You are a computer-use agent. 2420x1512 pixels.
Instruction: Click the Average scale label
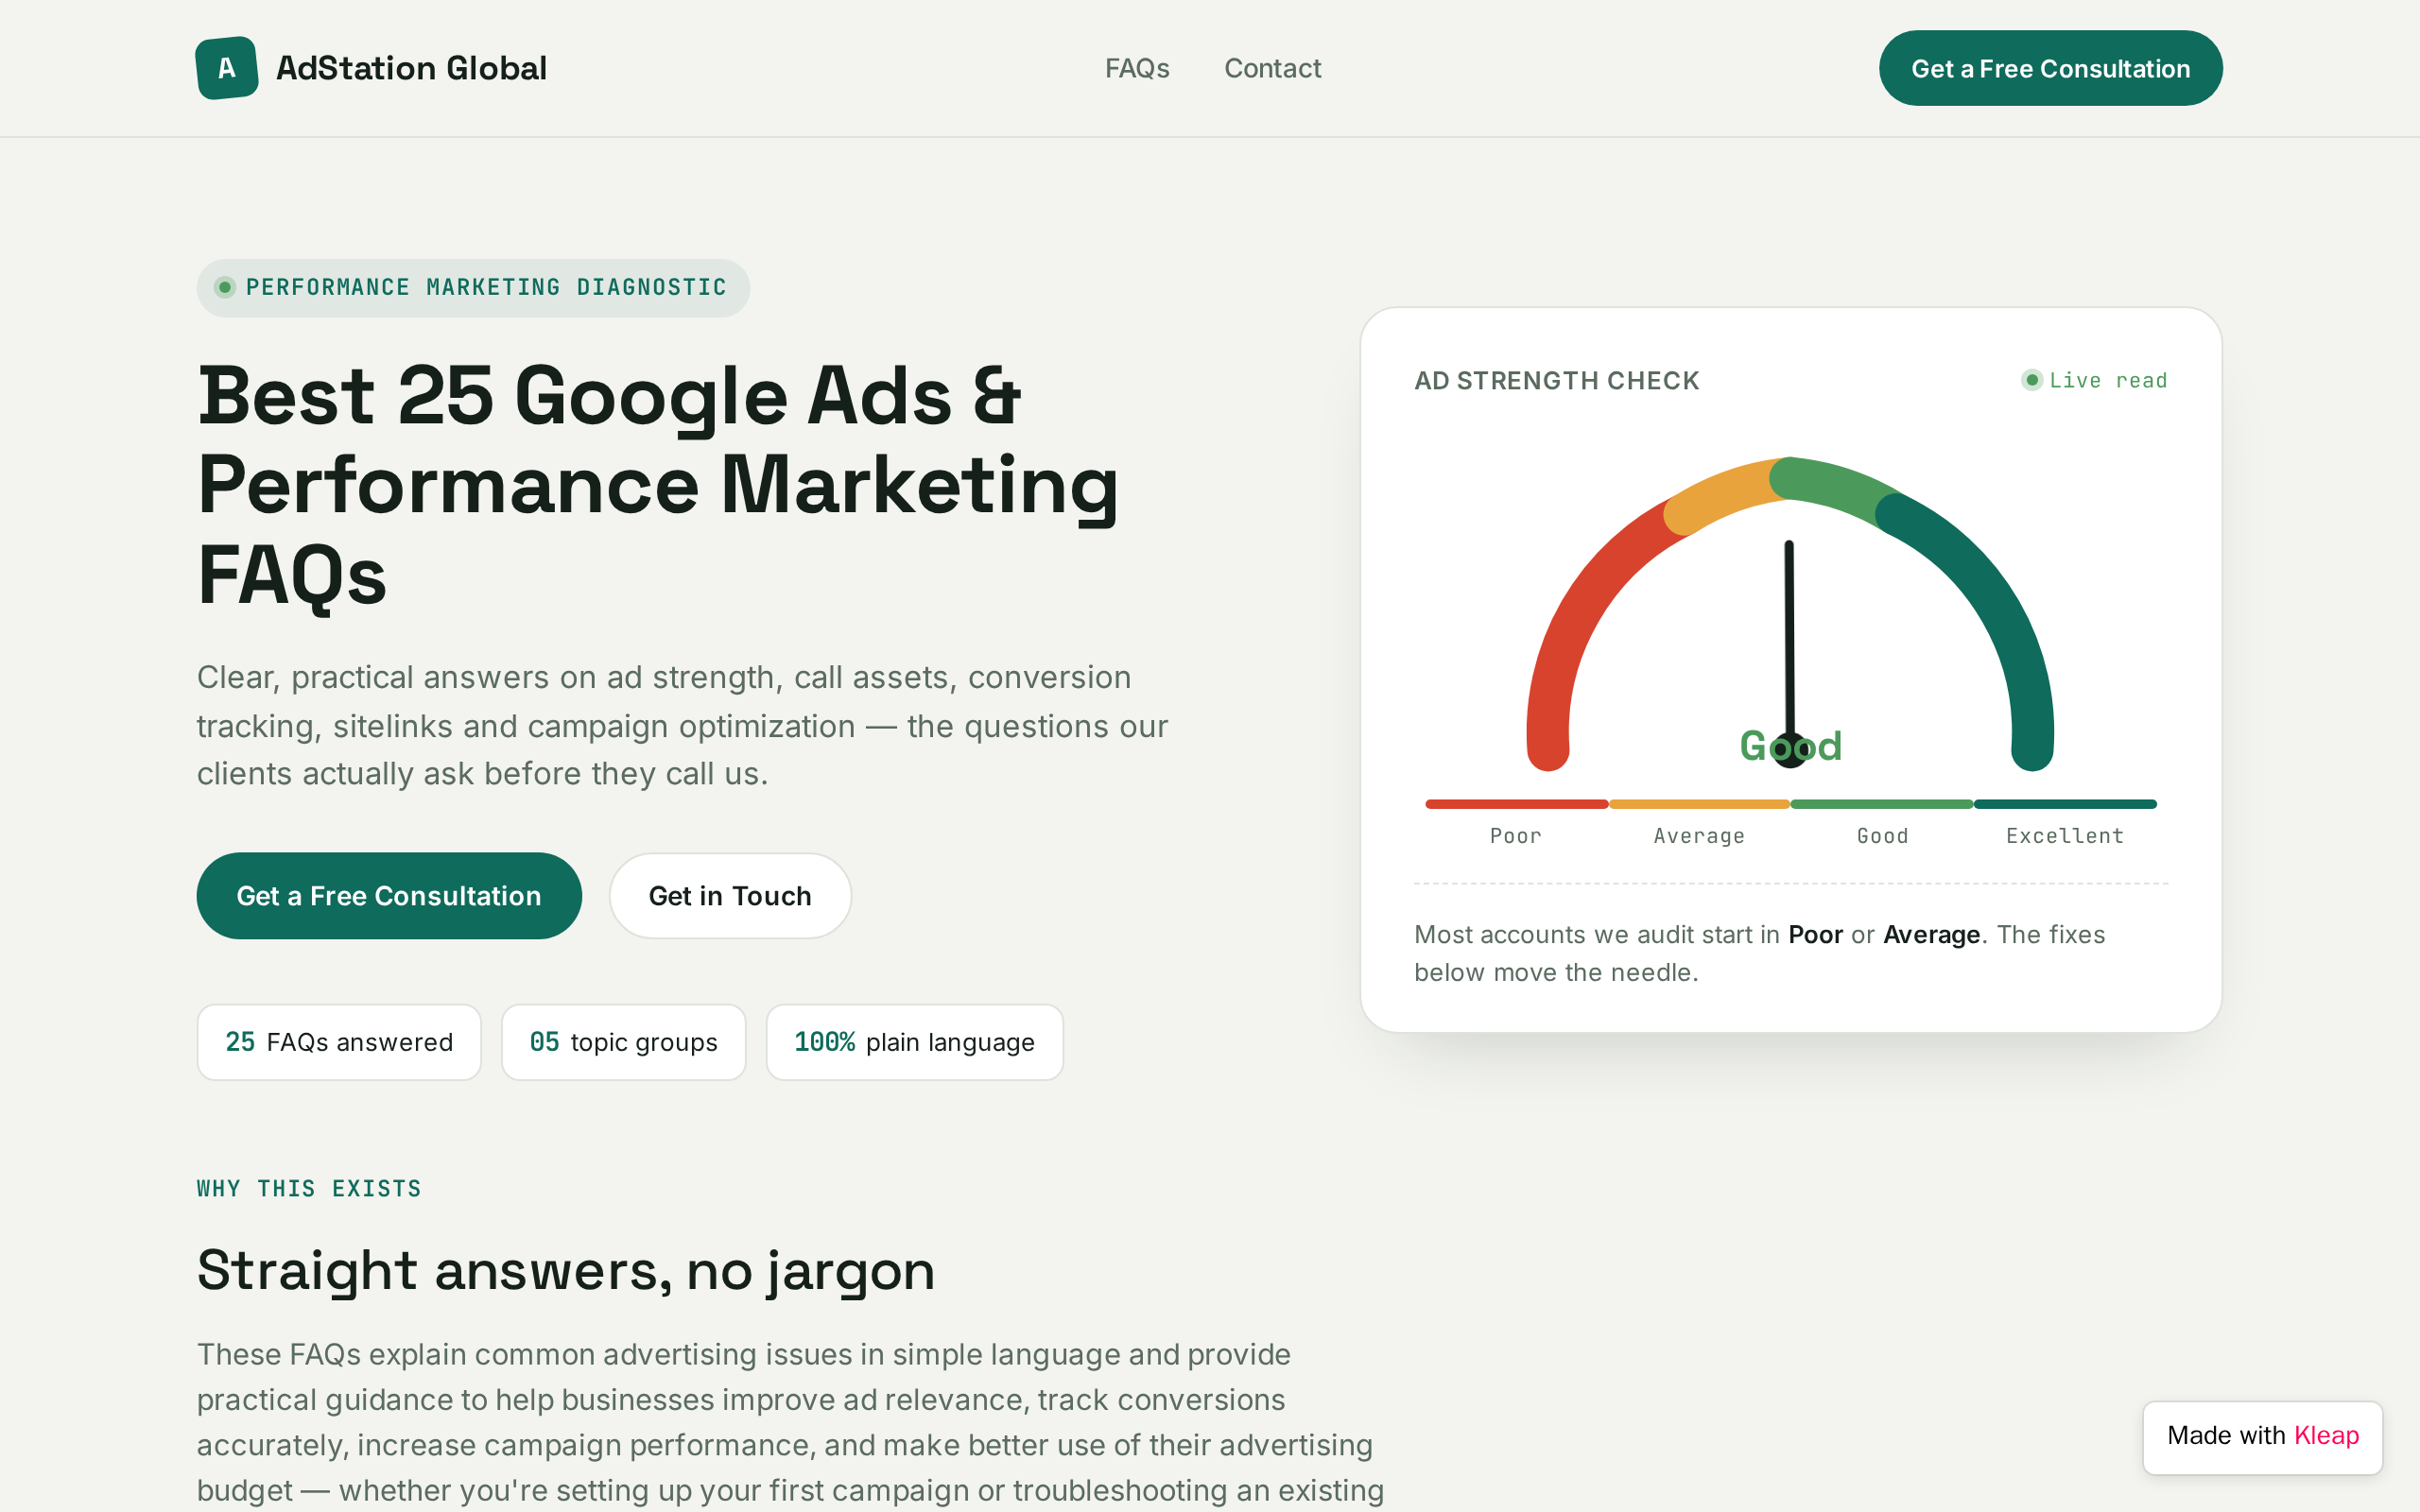[1699, 836]
